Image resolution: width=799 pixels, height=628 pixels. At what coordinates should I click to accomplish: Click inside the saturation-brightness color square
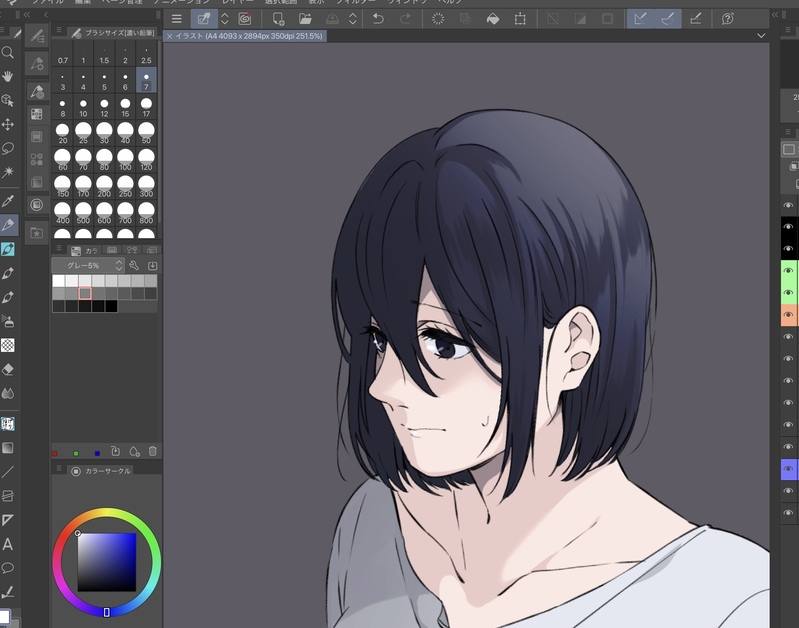[x=106, y=562]
